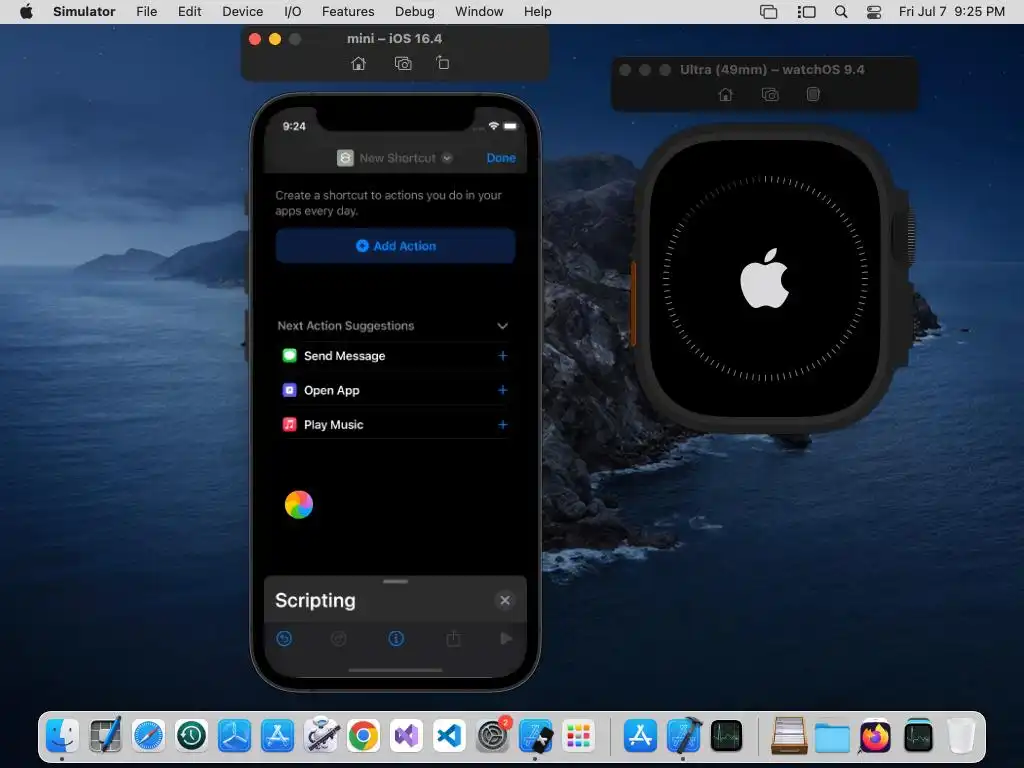The height and width of the screenshot is (768, 1024).
Task: Open the I/O menu
Action: coord(293,12)
